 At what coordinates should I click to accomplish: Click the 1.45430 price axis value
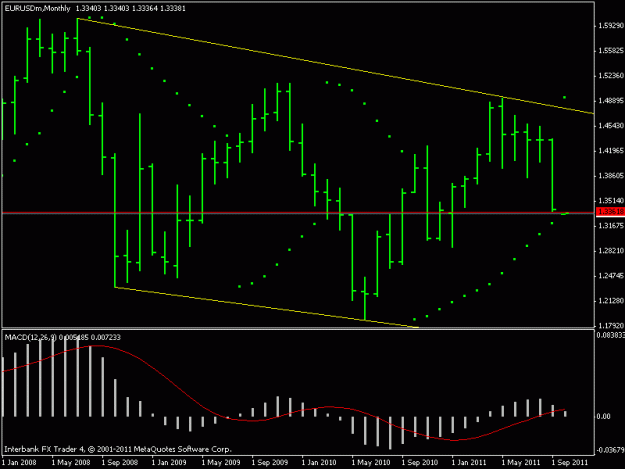tap(611, 126)
